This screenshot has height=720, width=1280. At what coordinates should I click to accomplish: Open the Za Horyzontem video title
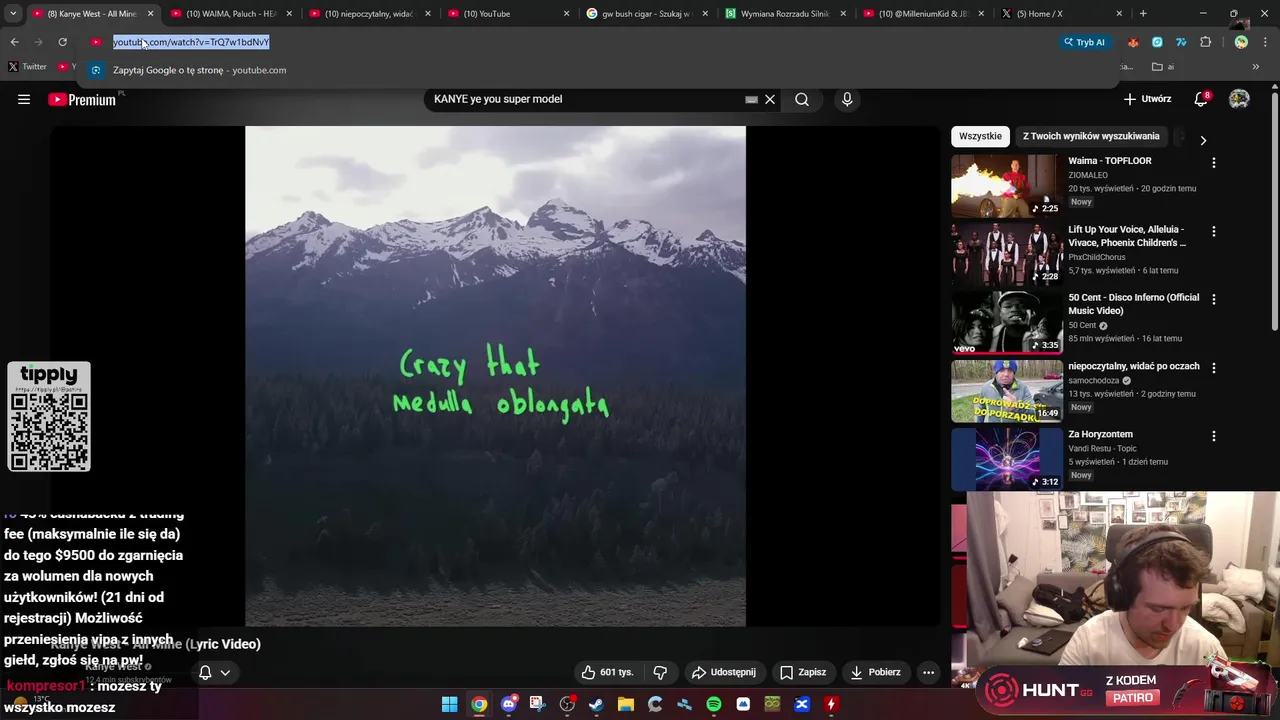coord(1100,434)
